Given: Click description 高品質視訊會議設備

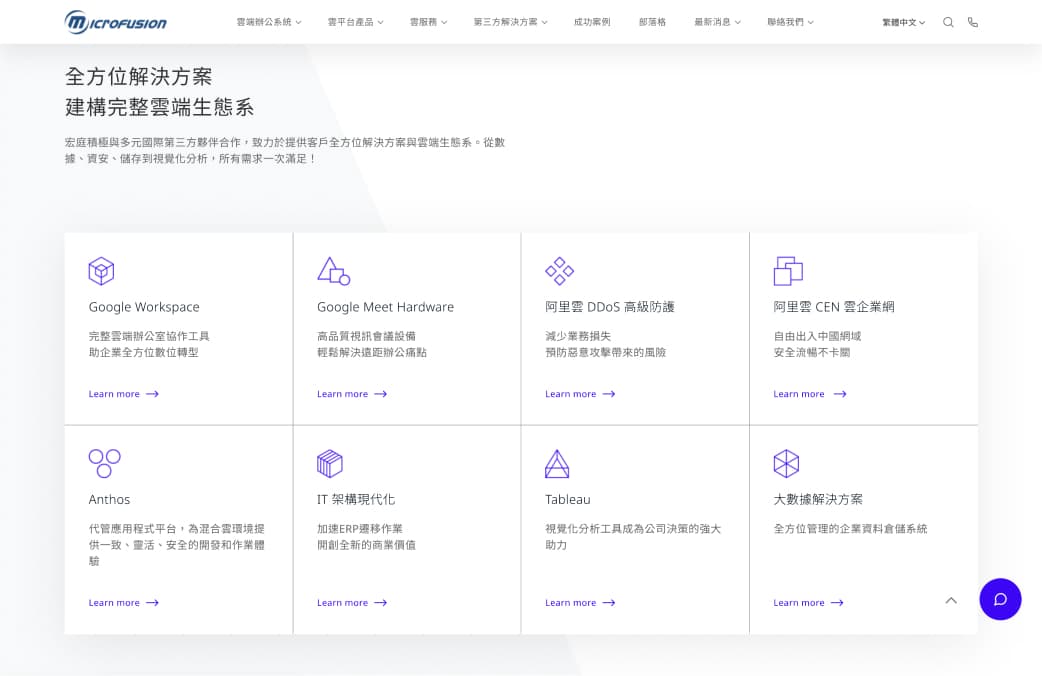Looking at the screenshot, I should 367,336.
